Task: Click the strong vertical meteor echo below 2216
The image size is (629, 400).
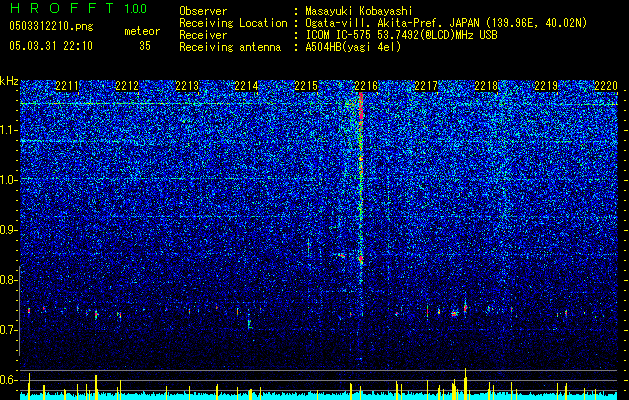Action: (361, 177)
